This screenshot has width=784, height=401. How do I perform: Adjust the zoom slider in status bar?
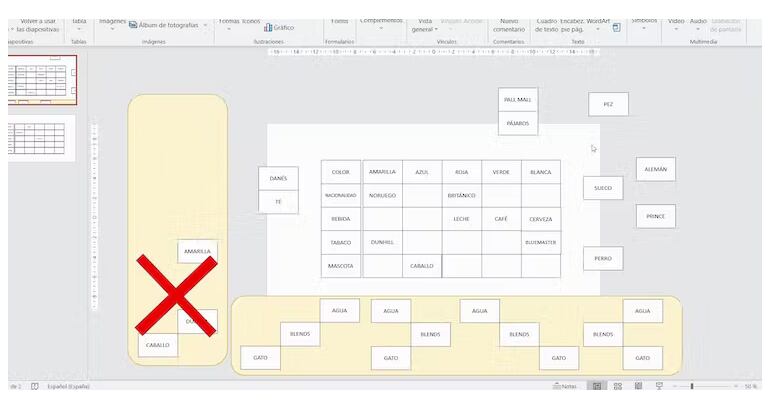tap(692, 386)
